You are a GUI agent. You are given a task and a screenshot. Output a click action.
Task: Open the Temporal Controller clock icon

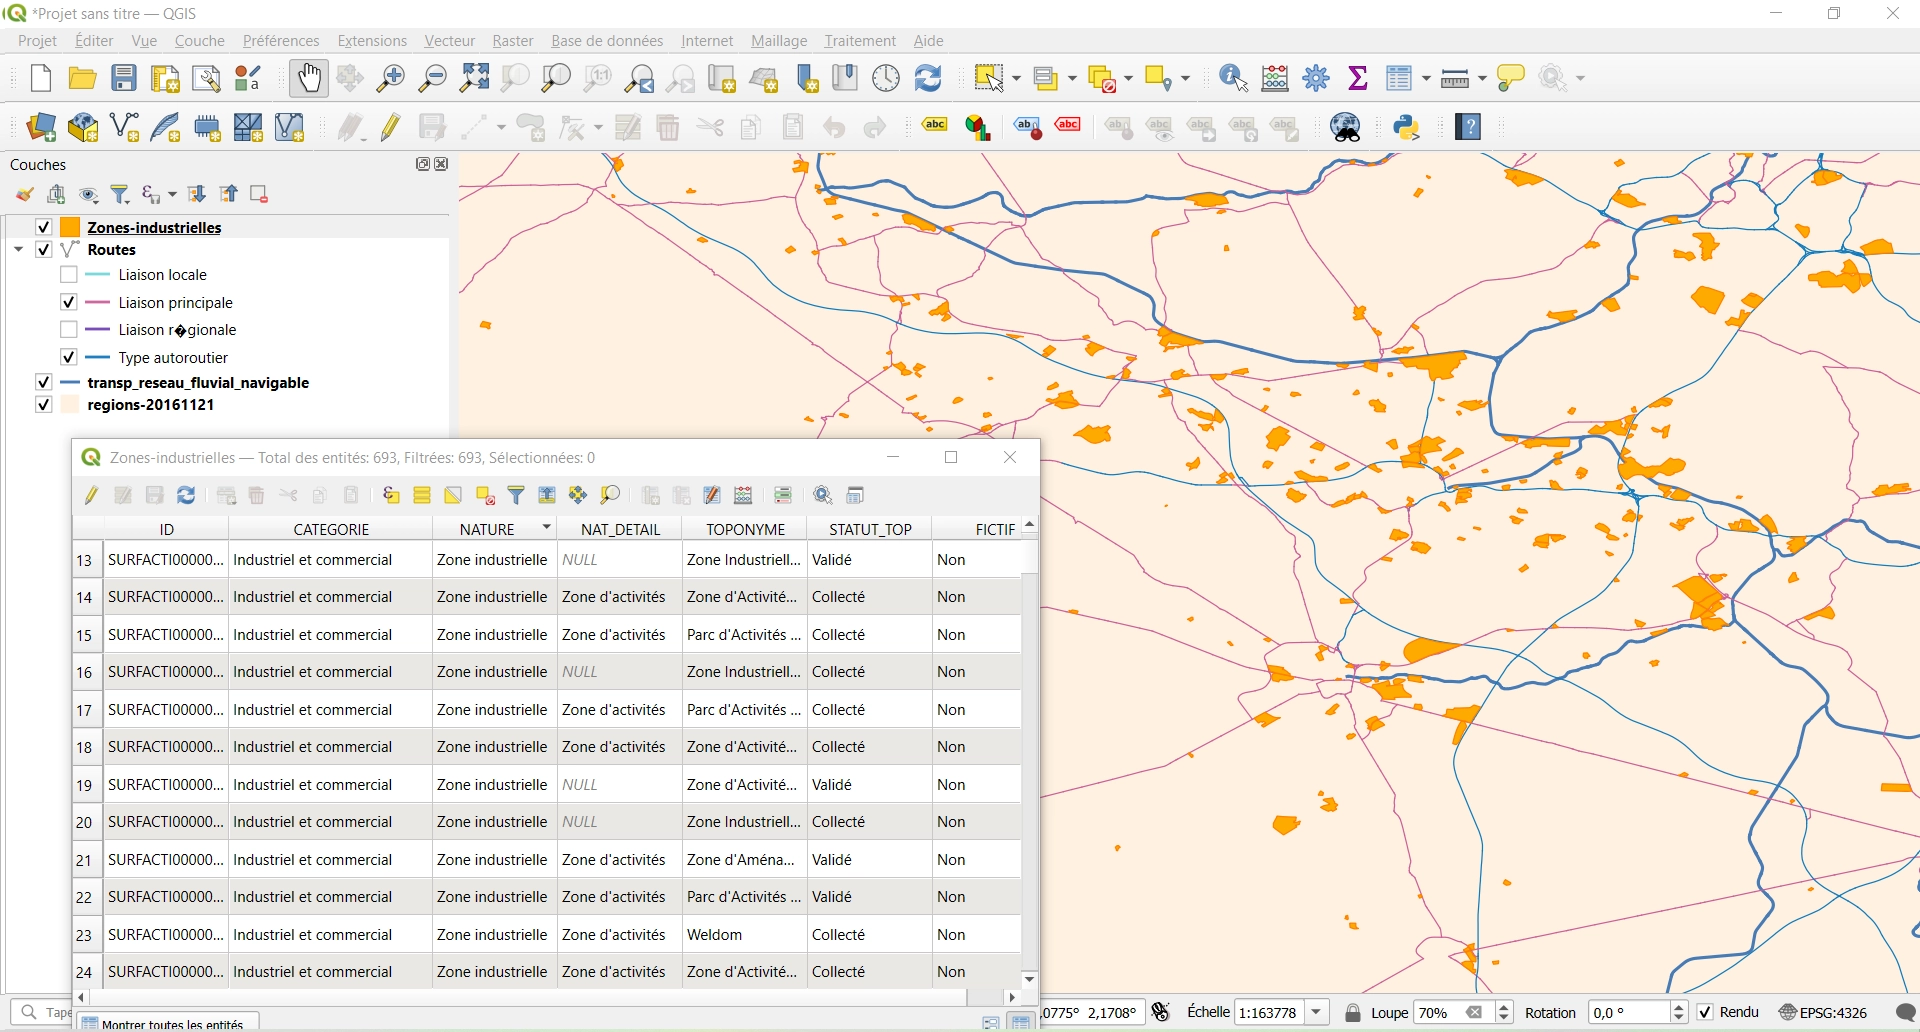pyautogui.click(x=887, y=78)
